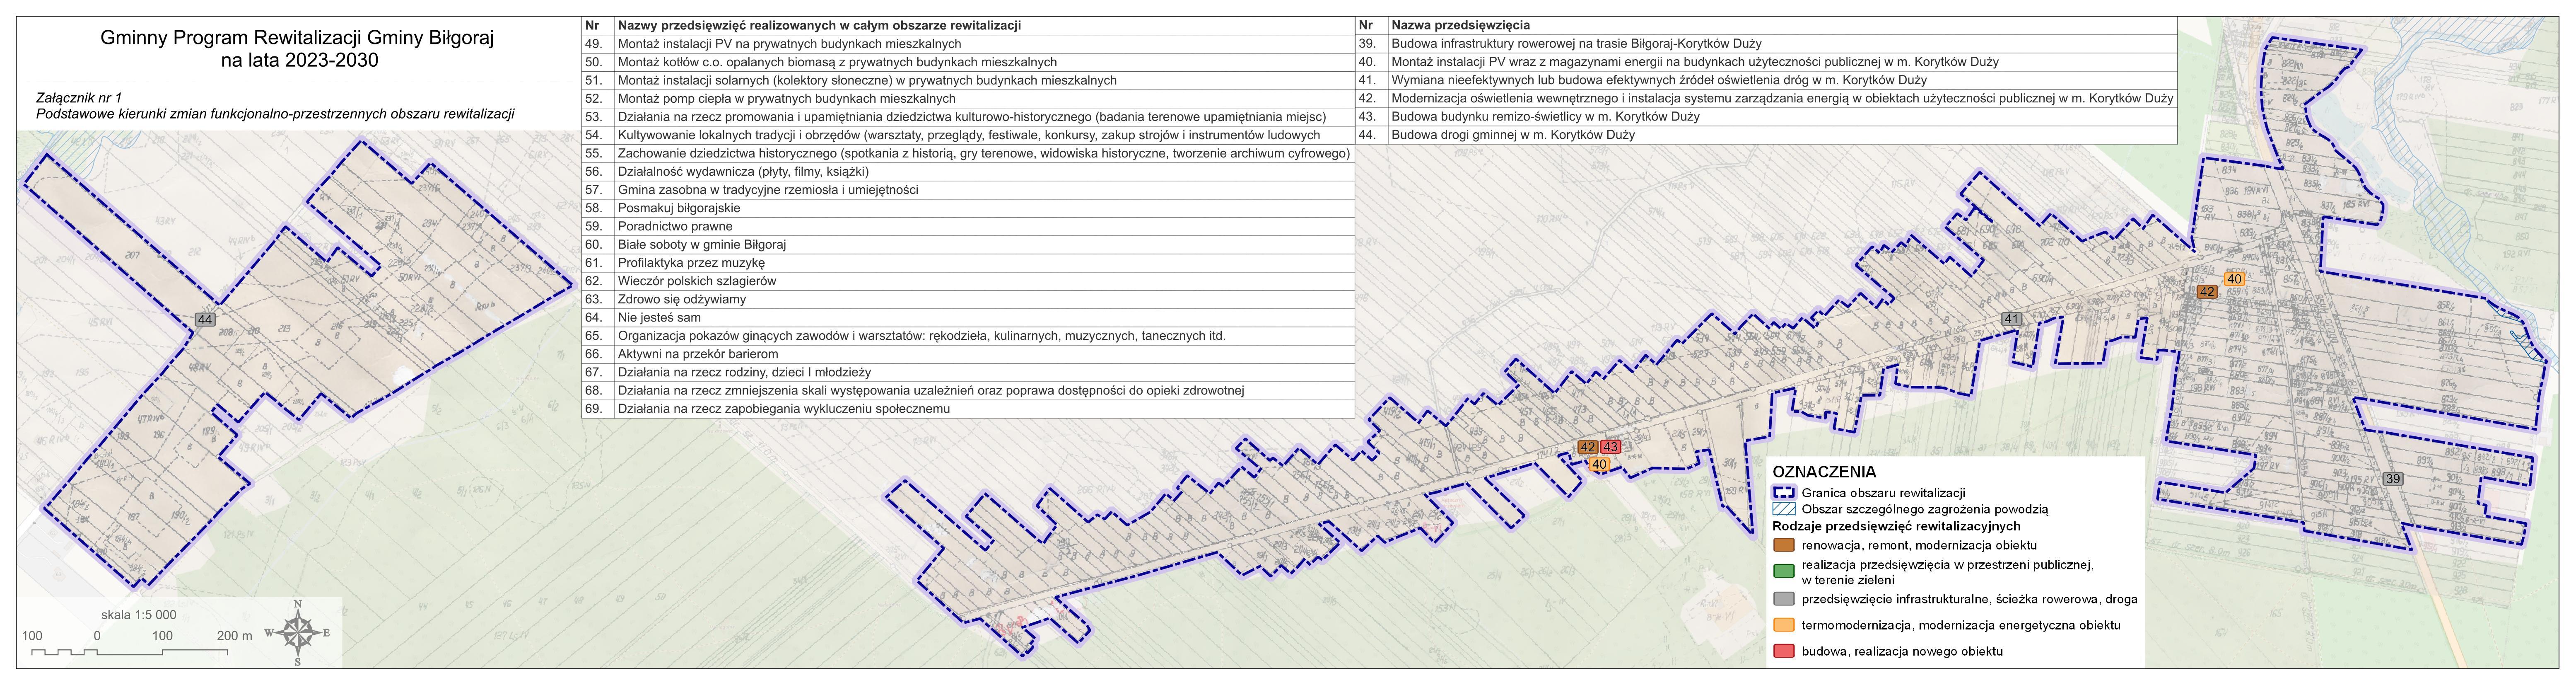Image resolution: width=2576 pixels, height=685 pixels.
Task: Select row 64 'Nie jesteś sam'
Action: 968,318
